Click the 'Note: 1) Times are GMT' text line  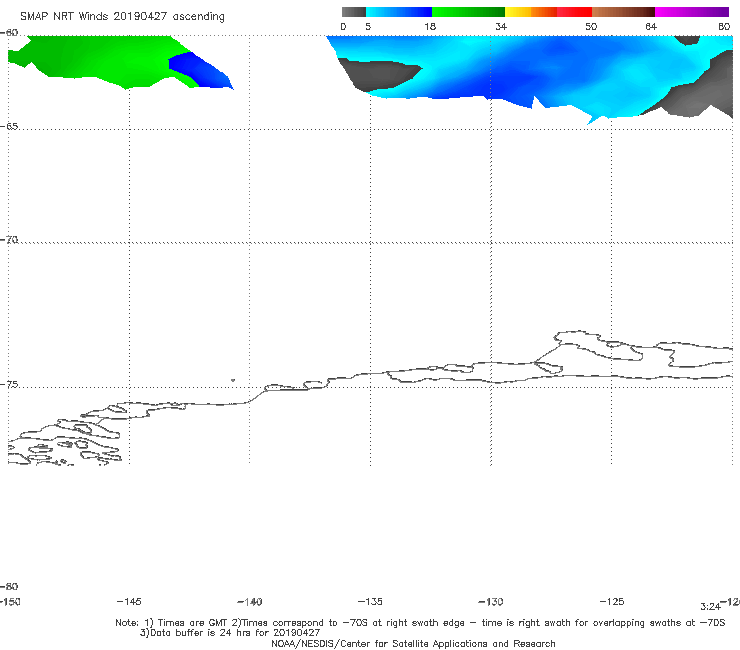tap(420, 623)
